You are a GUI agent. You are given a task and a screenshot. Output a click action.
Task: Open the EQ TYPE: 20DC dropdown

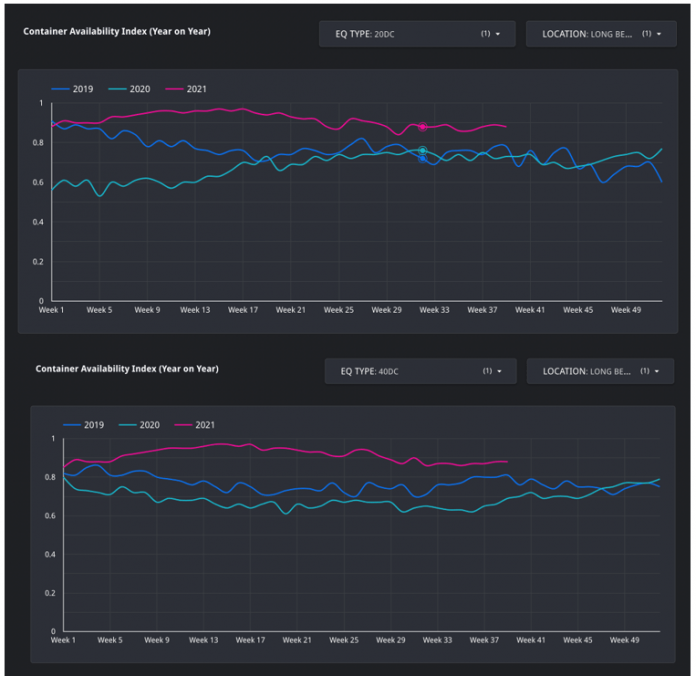(417, 34)
